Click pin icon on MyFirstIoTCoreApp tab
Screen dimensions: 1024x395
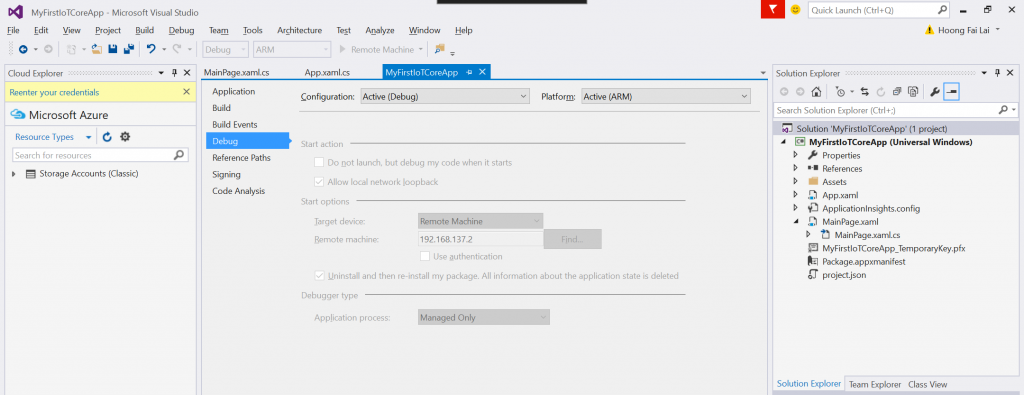point(470,72)
